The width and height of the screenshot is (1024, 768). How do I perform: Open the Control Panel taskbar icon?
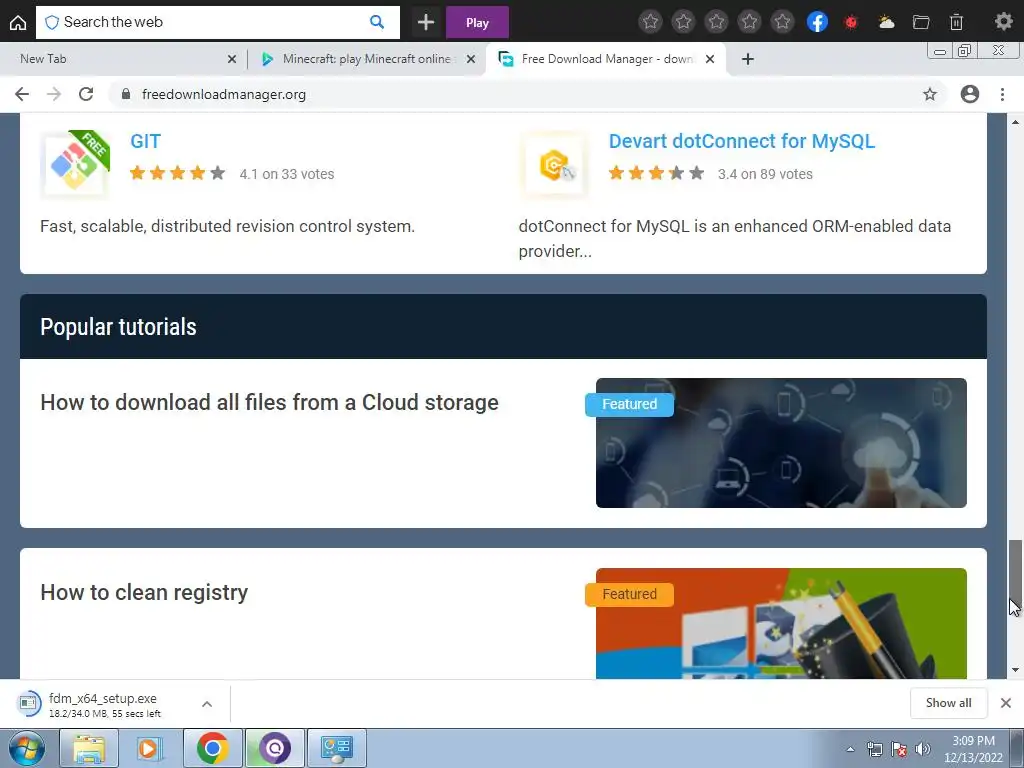337,748
